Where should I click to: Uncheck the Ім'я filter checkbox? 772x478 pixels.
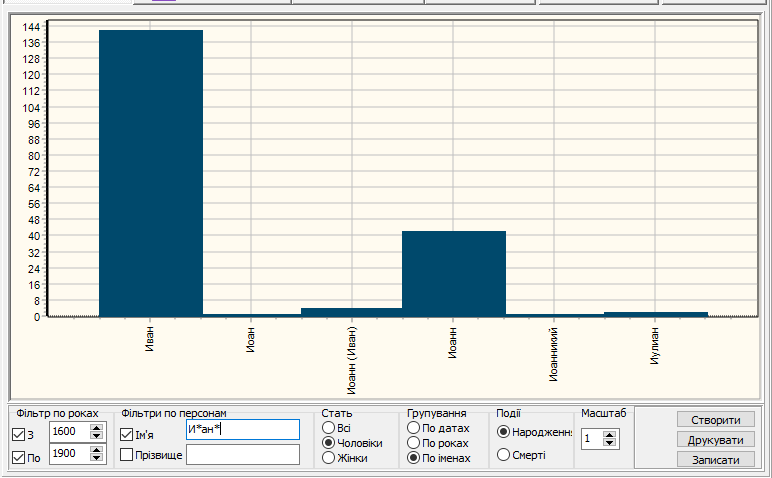pyautogui.click(x=127, y=434)
